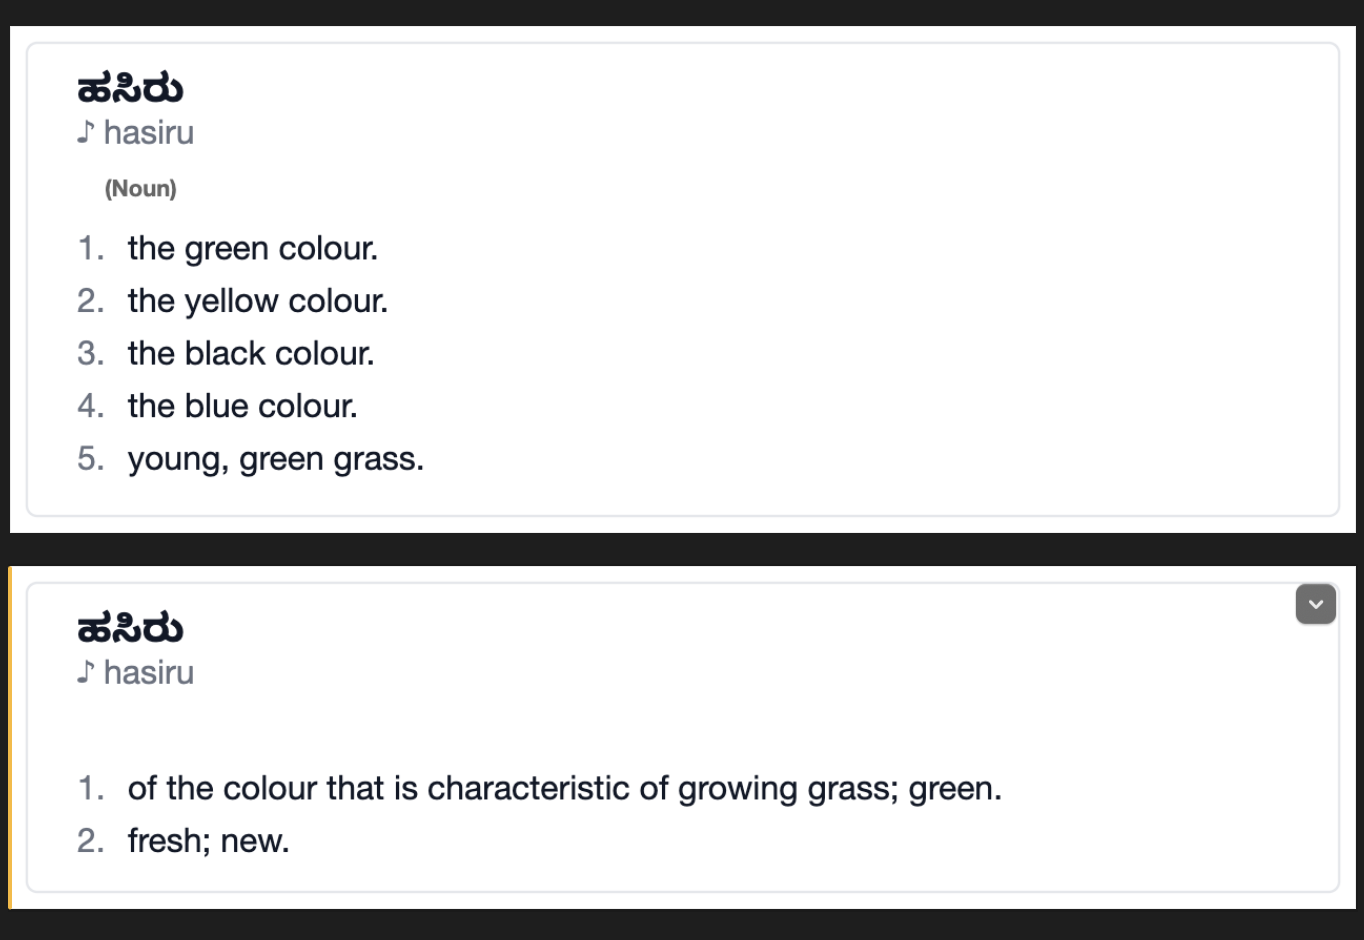This screenshot has height=940, width=1364.
Task: Select the definition "the black colour."
Action: [251, 353]
